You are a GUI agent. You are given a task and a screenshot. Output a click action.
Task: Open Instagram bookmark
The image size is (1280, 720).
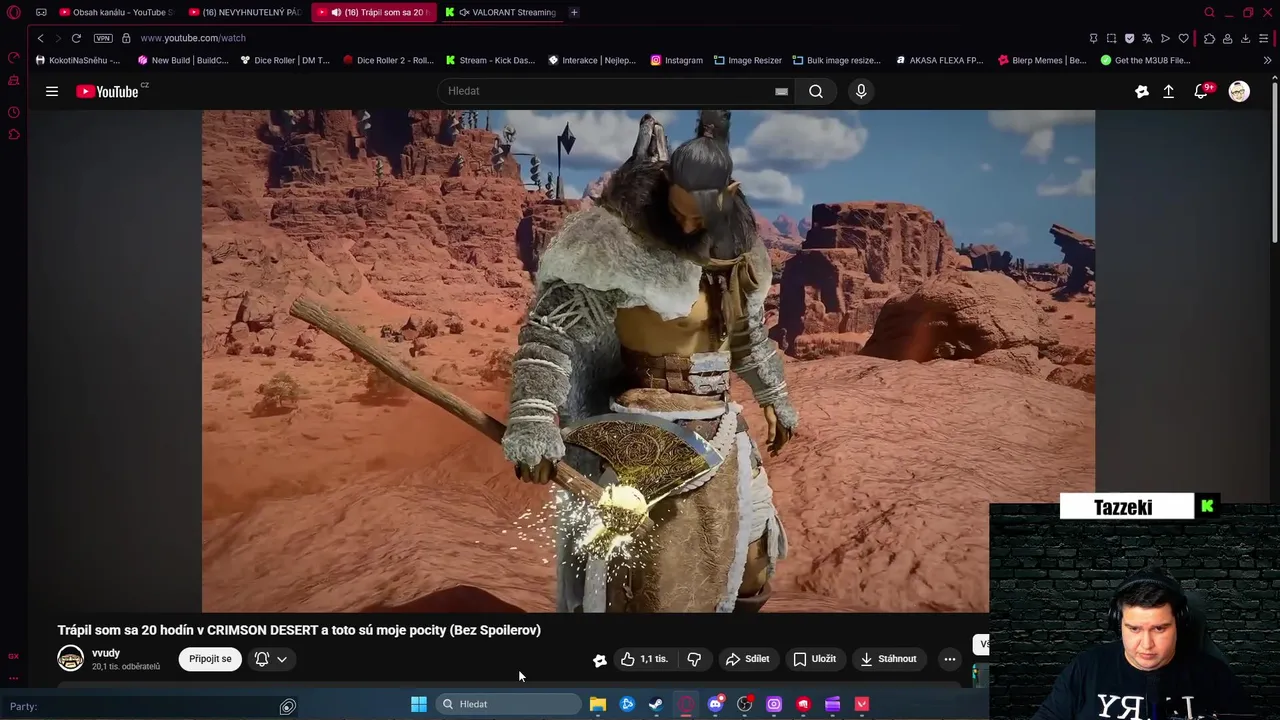coord(676,60)
